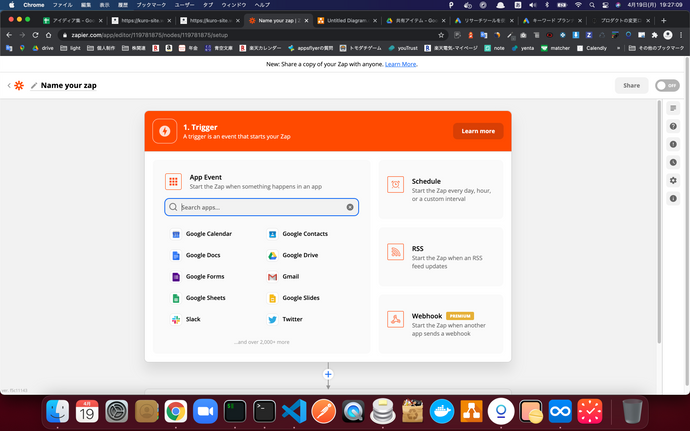Select Gmail app
Screen dimensions: 690x431
point(283,276)
